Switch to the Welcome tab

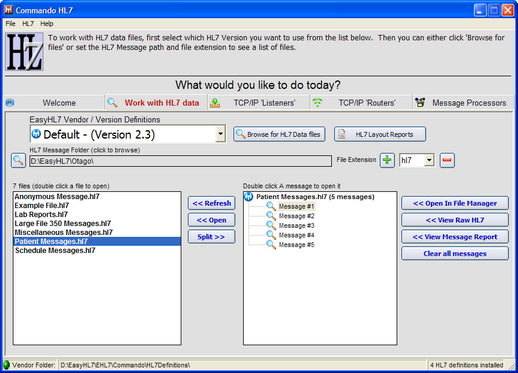tap(54, 103)
